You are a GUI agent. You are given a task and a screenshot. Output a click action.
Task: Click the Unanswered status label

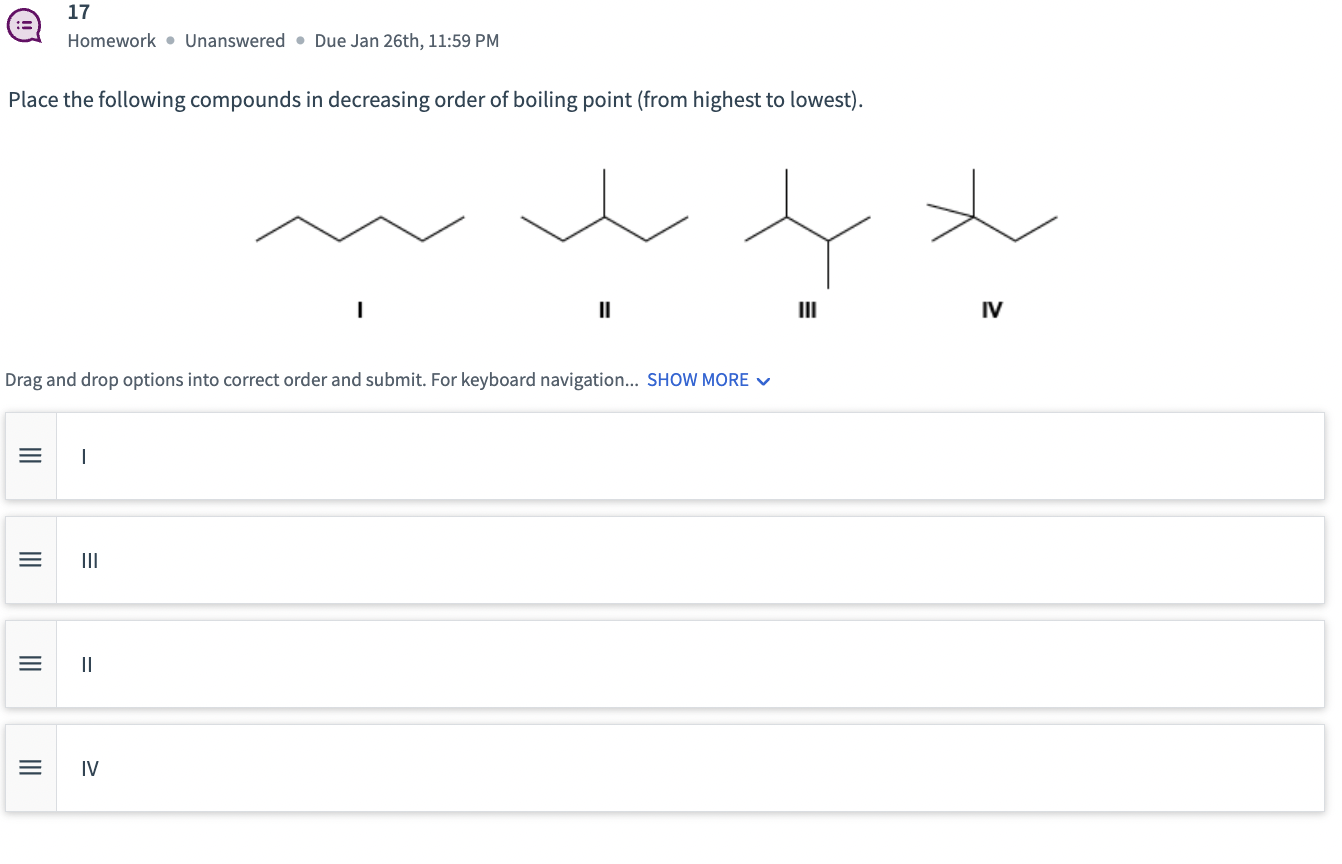click(x=235, y=41)
